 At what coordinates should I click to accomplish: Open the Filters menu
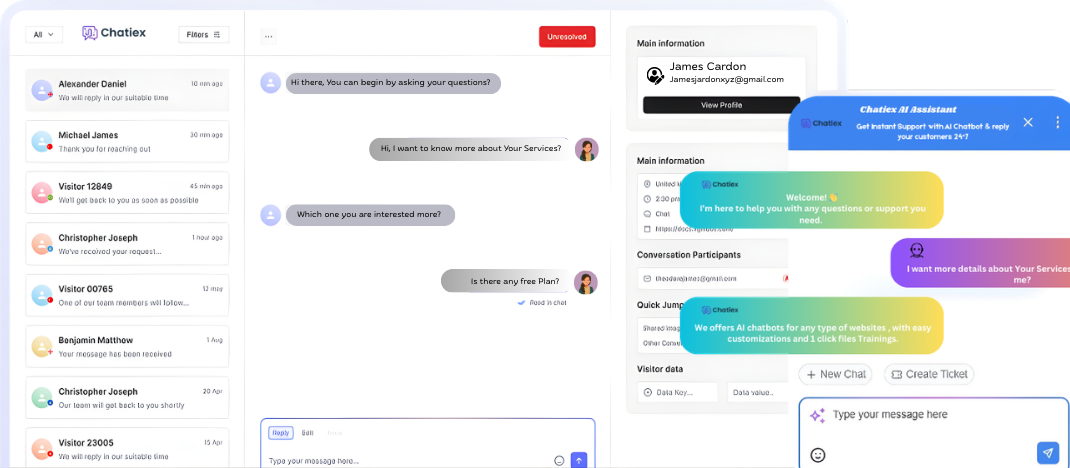click(x=203, y=34)
